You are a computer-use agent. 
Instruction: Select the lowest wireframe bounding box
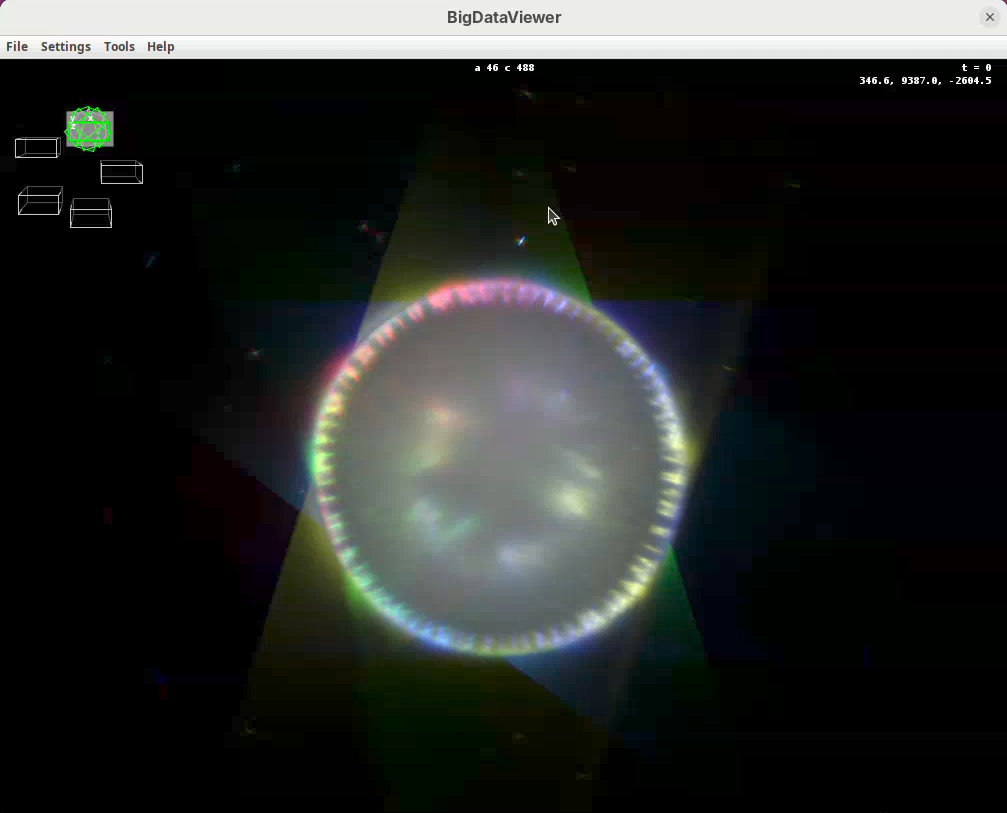coord(91,214)
